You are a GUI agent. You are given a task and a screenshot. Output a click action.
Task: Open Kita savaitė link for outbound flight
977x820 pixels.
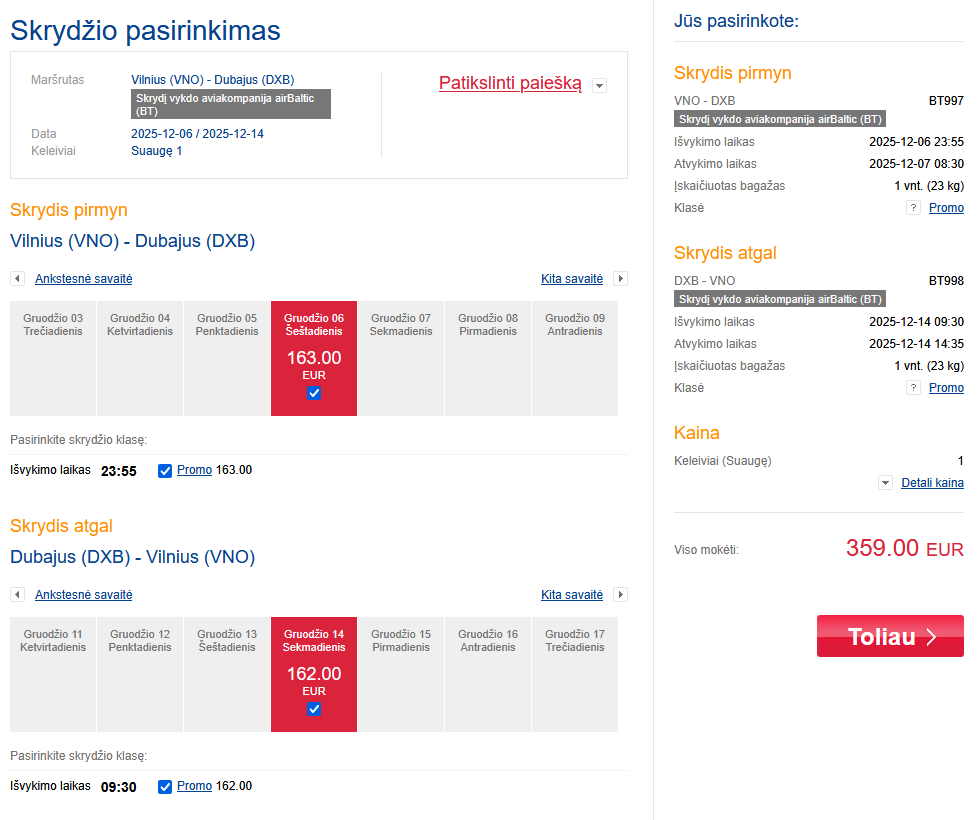click(572, 279)
